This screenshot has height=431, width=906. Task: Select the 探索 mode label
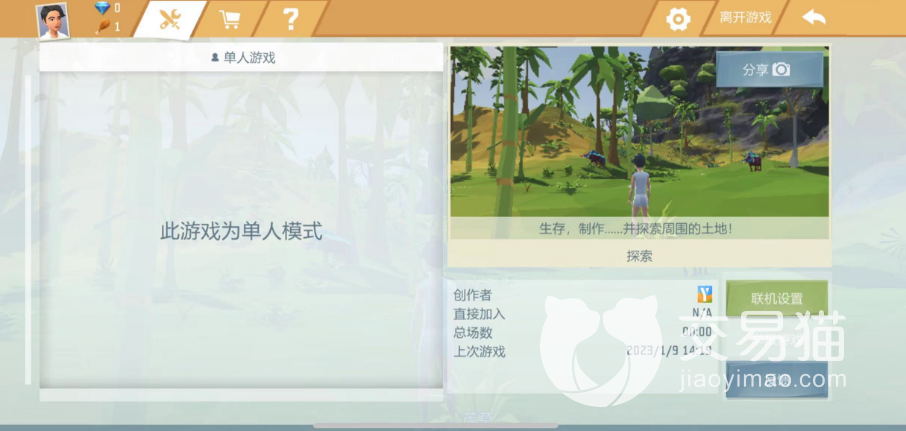point(639,256)
